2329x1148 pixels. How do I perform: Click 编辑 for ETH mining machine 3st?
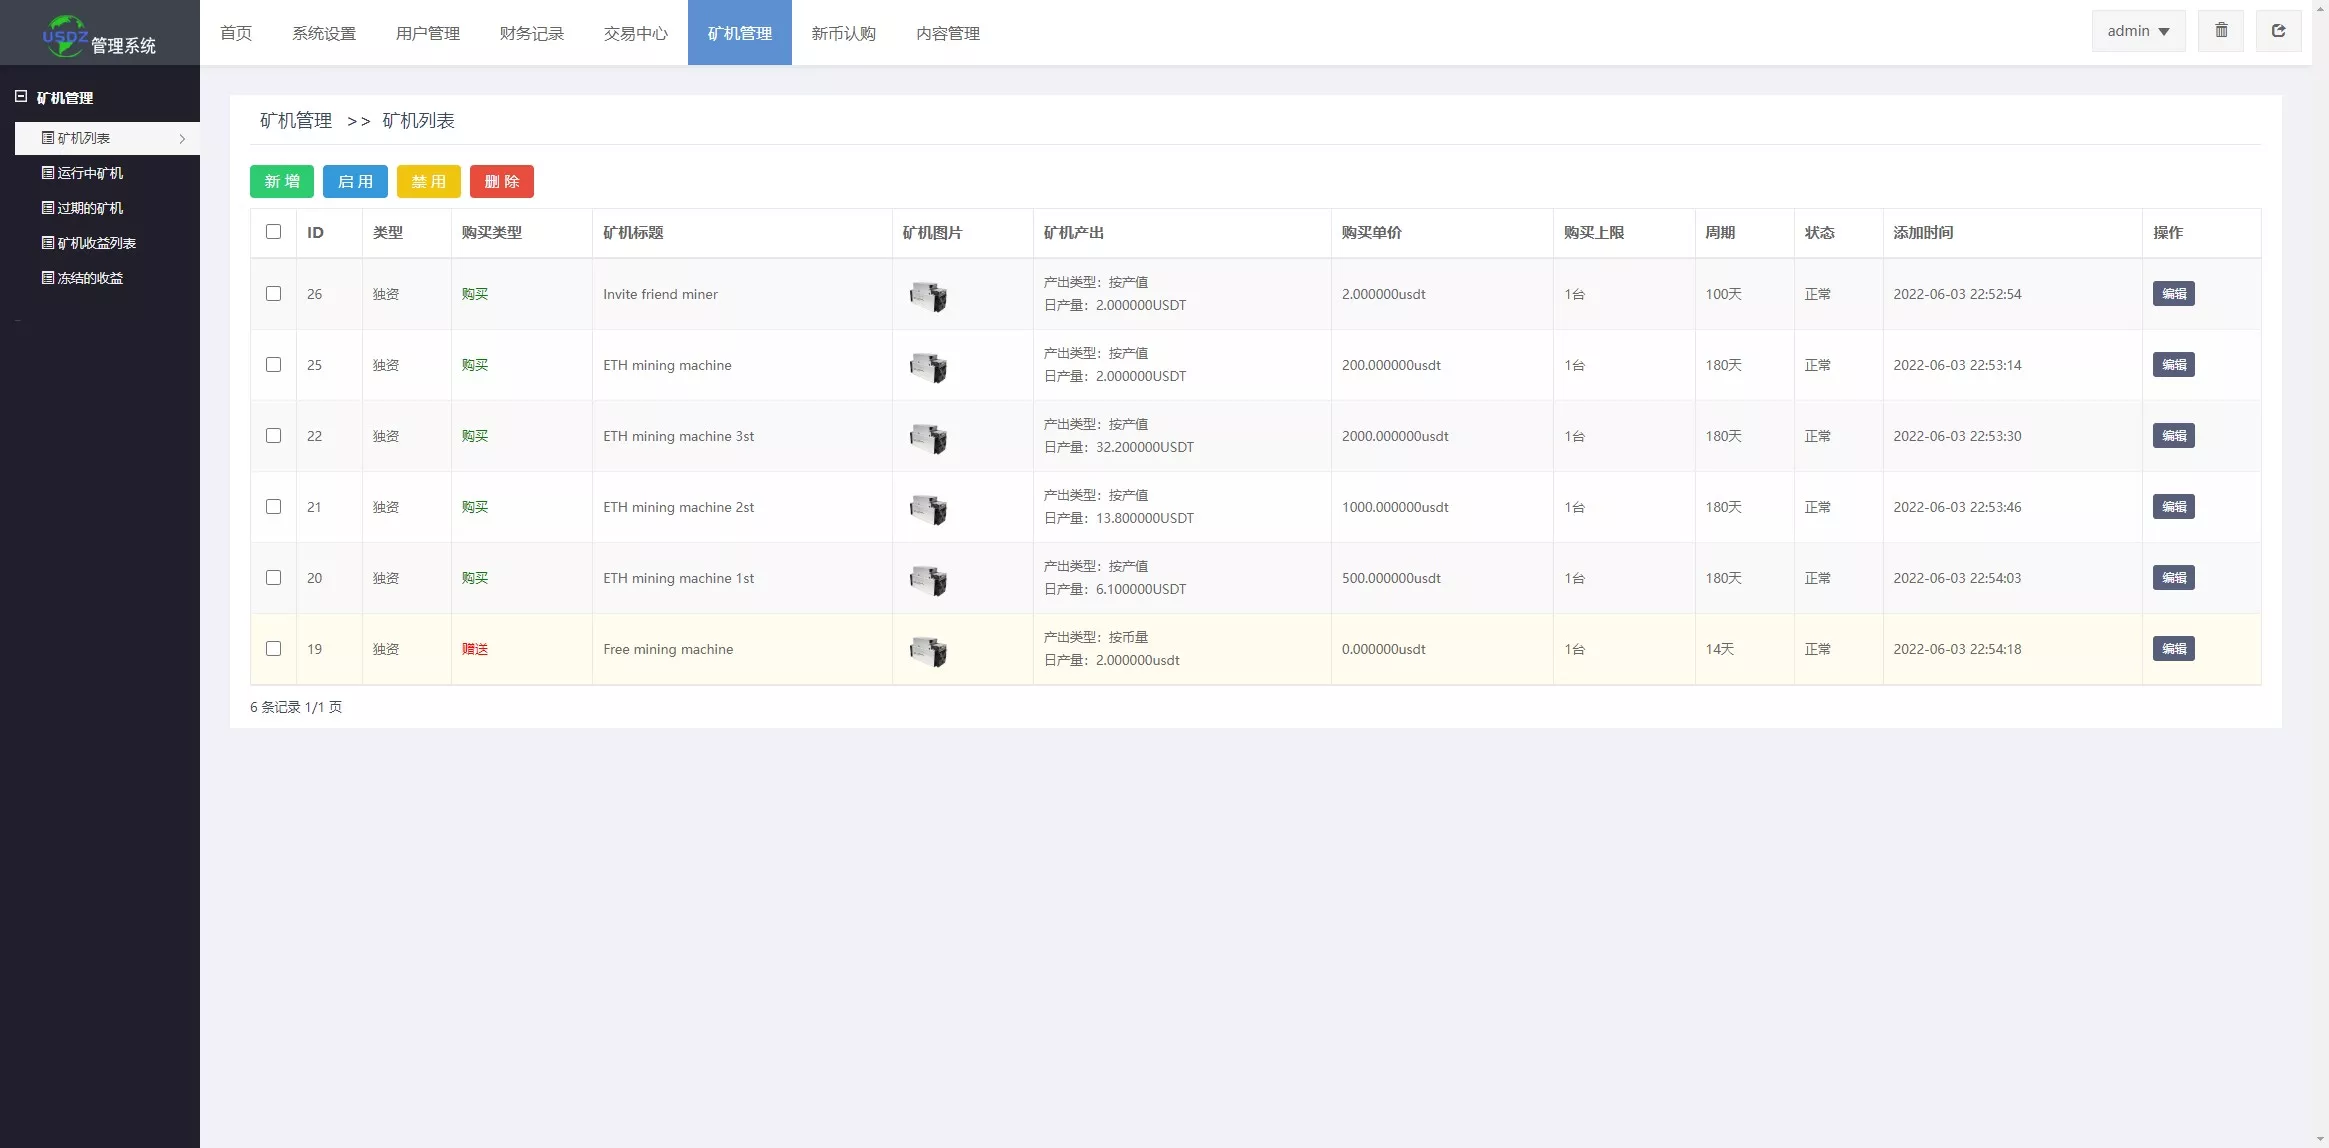click(x=2173, y=436)
